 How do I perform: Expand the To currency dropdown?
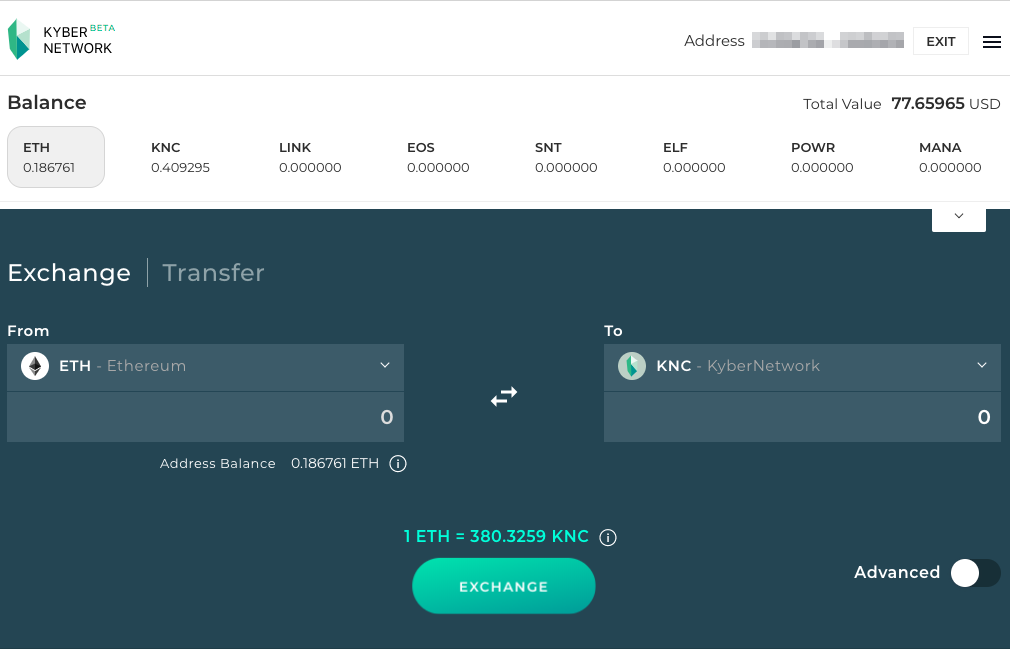[981, 366]
